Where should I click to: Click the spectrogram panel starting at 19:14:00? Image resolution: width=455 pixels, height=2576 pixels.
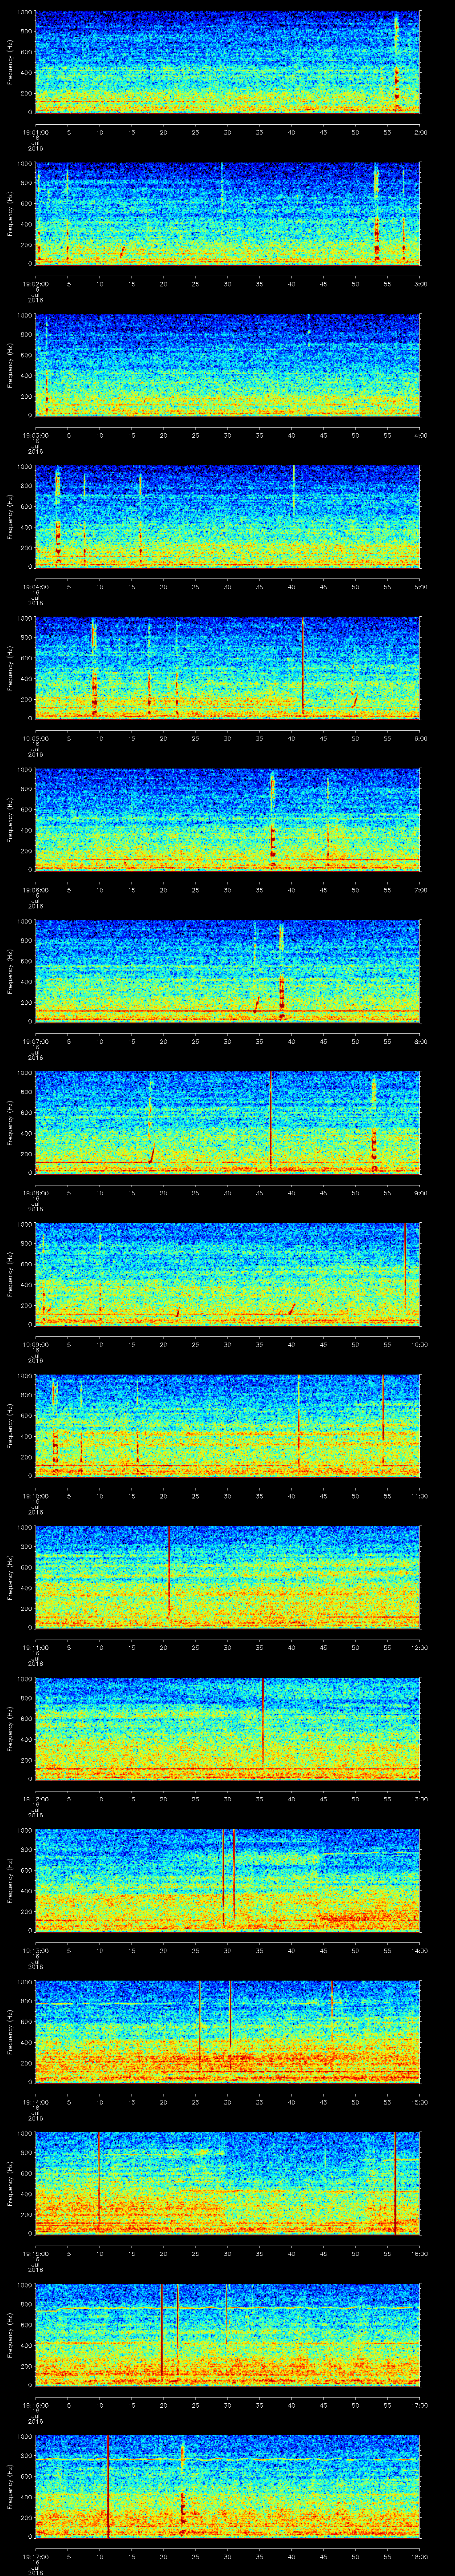click(228, 2032)
